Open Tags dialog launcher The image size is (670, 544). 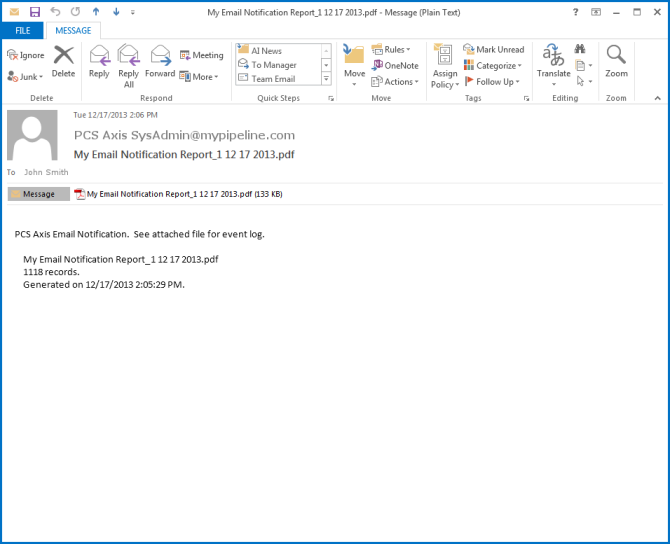[526, 98]
